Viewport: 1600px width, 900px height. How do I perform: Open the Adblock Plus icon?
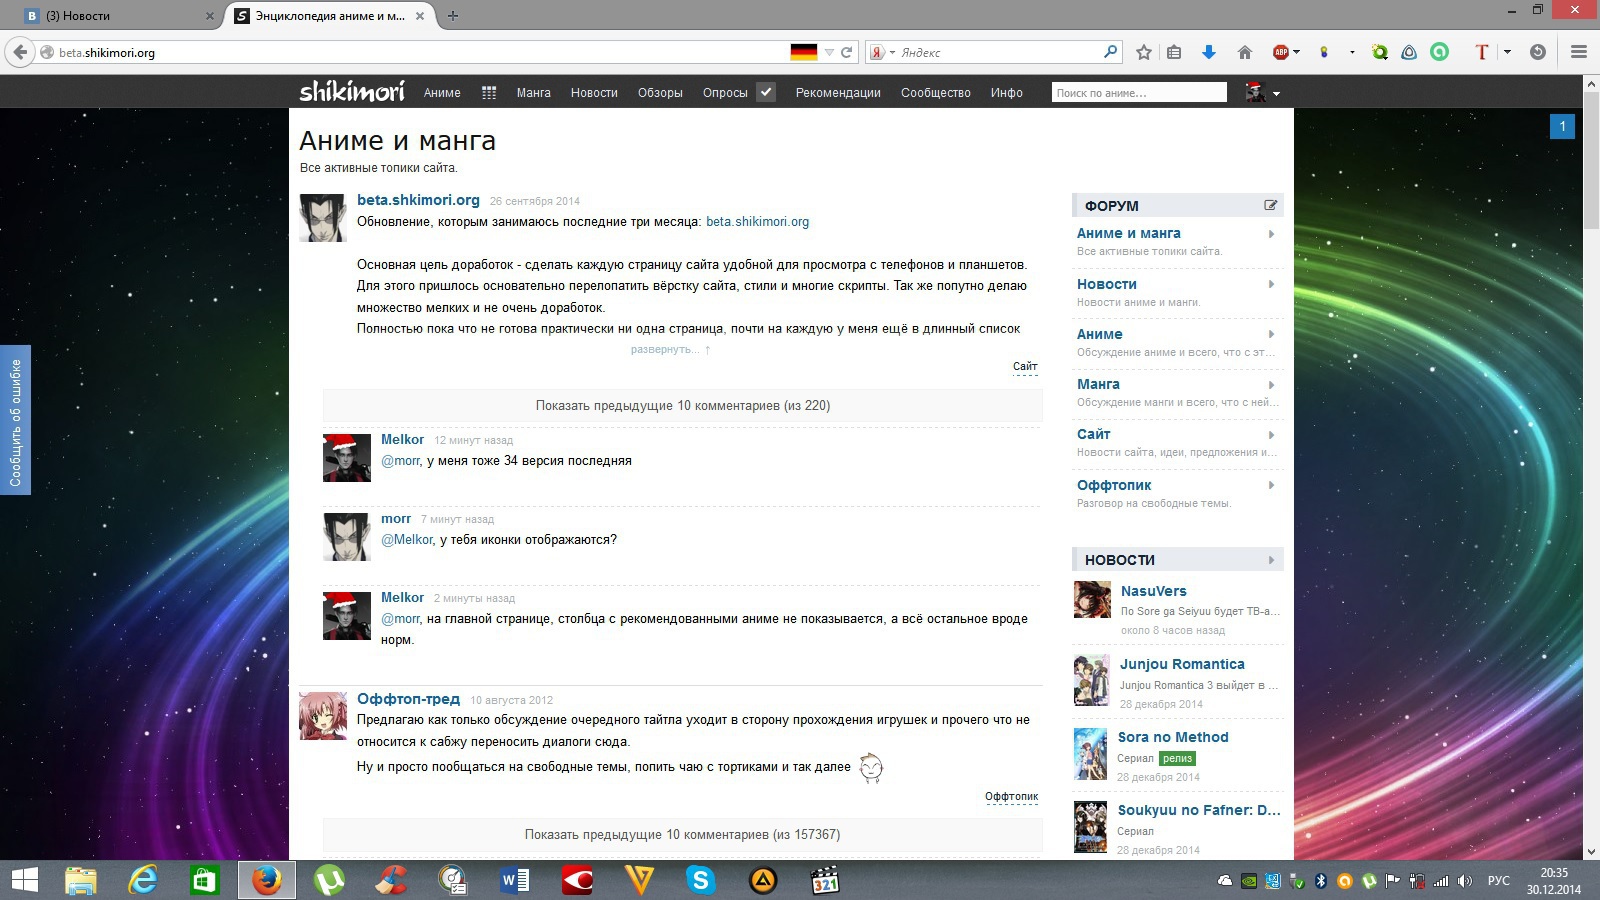1281,52
